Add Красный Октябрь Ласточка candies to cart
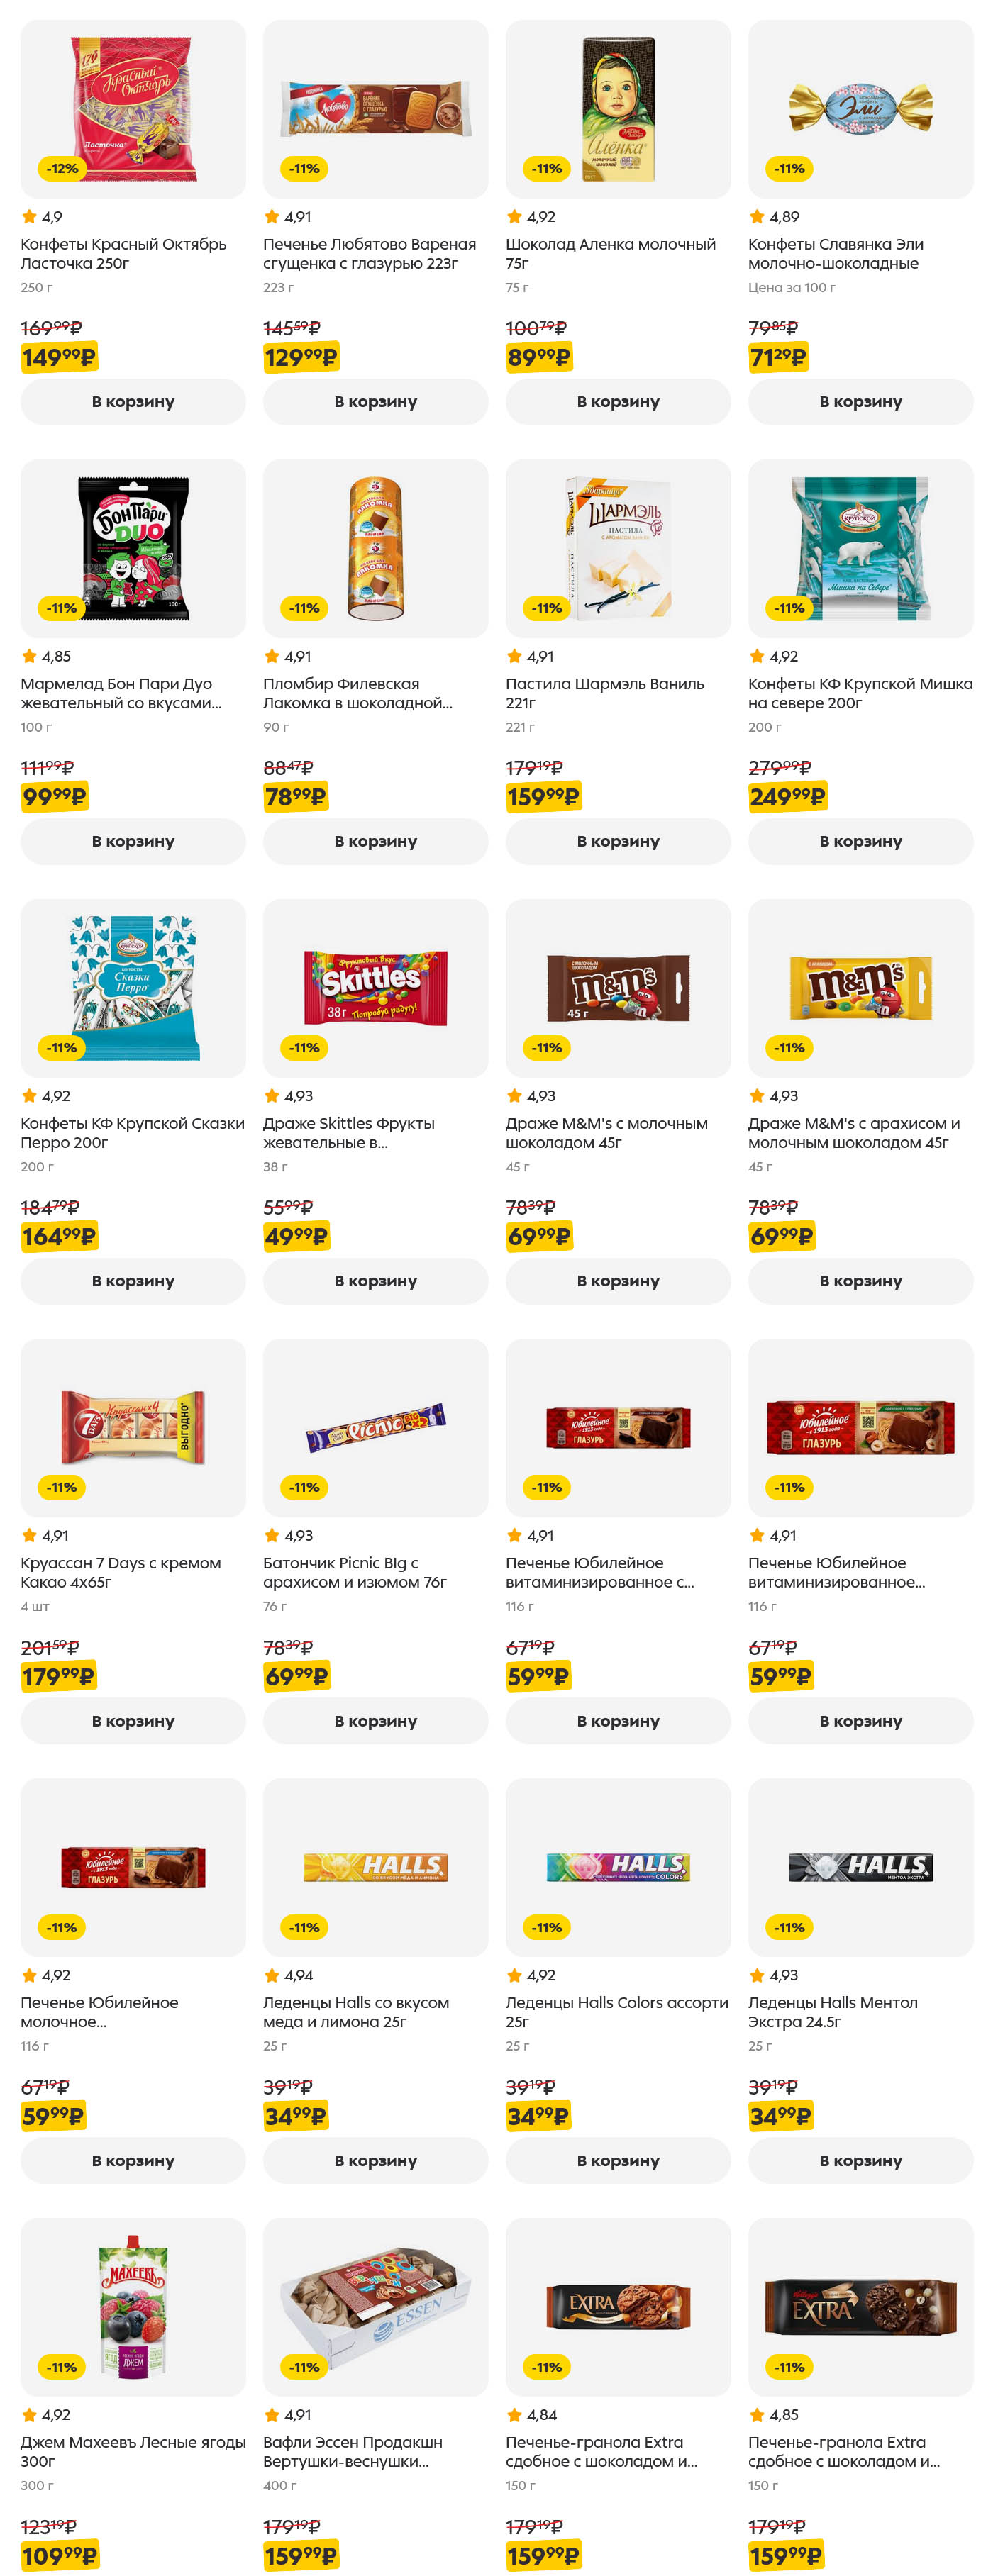The height and width of the screenshot is (2576, 998). 133,402
